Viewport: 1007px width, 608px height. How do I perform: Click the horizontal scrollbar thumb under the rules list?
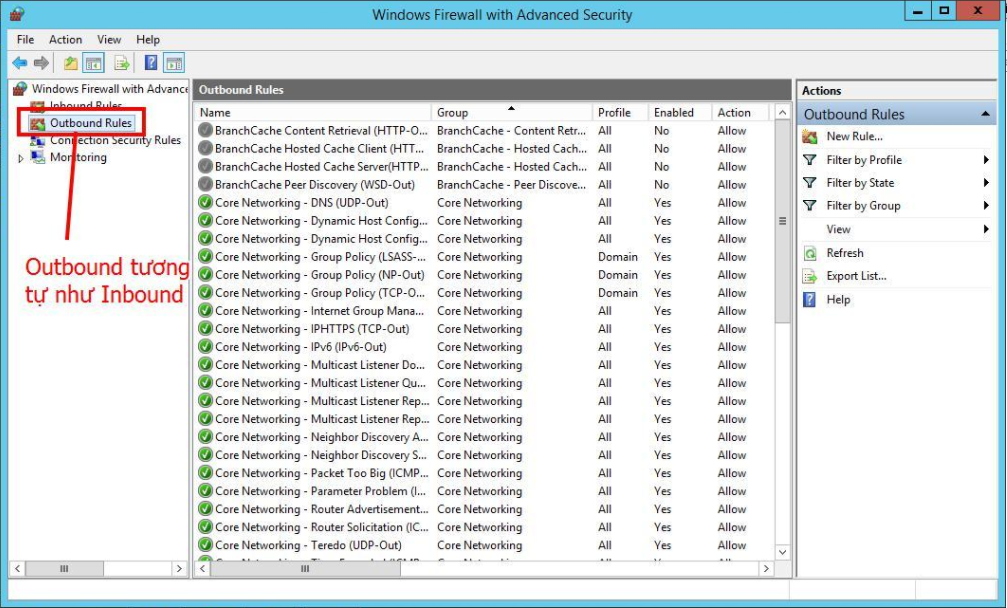(x=306, y=569)
